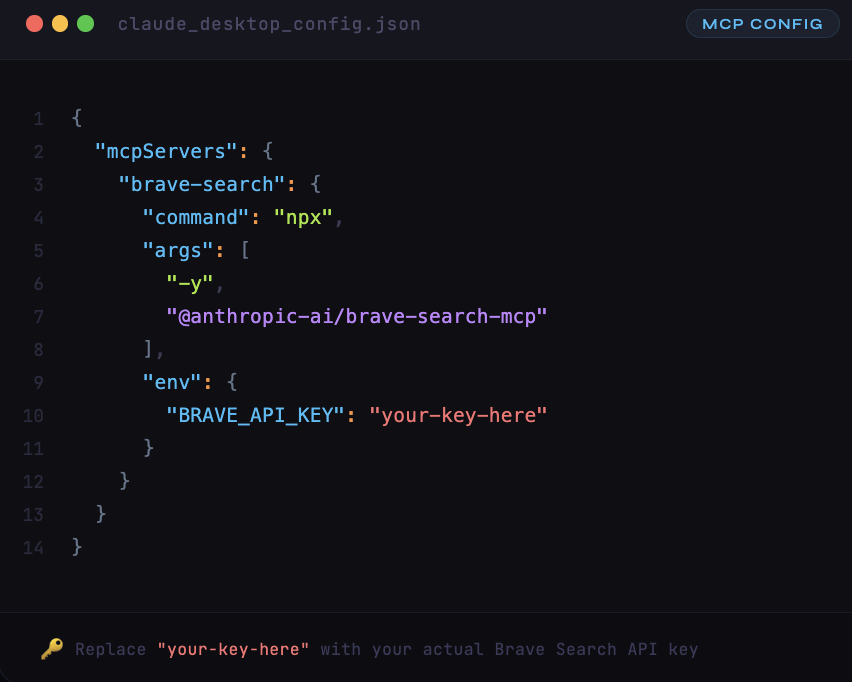Click line number 14 in the gutter
The image size is (852, 682).
pos(33,547)
